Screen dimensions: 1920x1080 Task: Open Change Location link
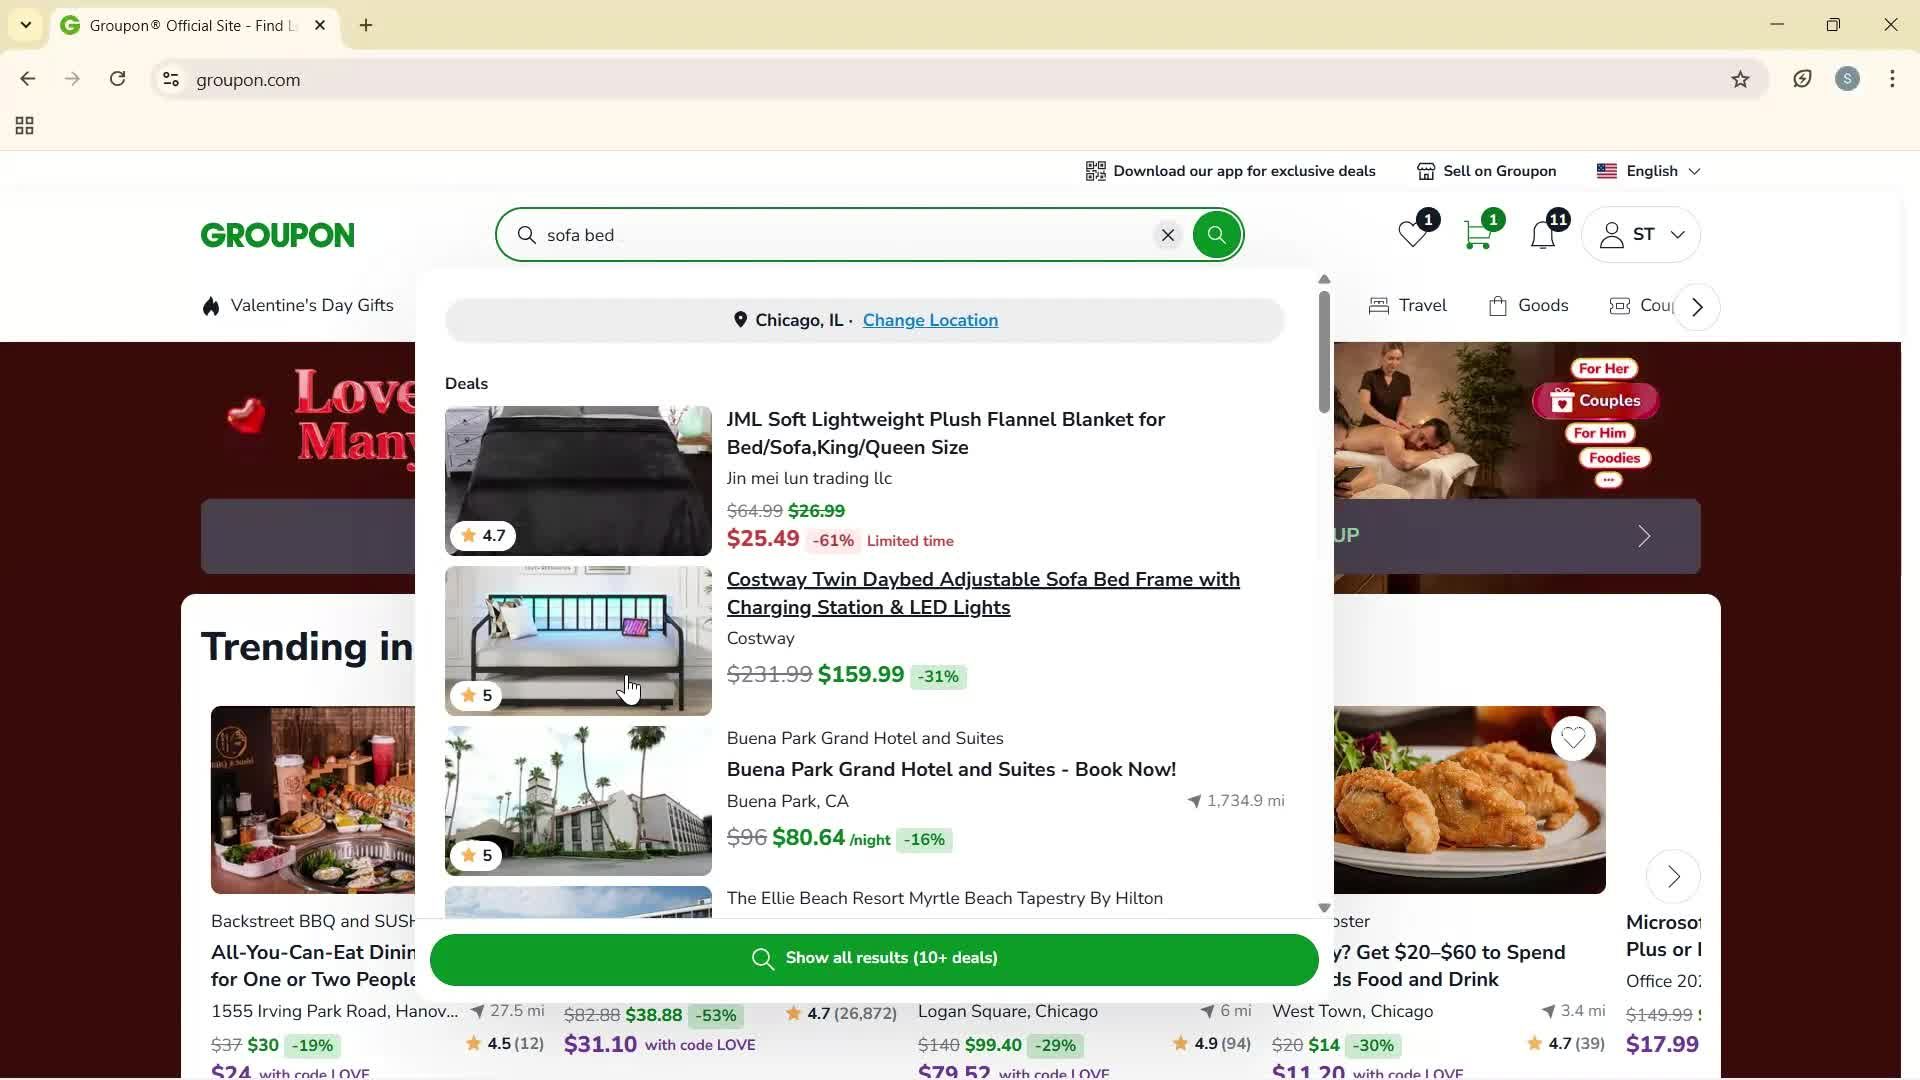pyautogui.click(x=930, y=320)
